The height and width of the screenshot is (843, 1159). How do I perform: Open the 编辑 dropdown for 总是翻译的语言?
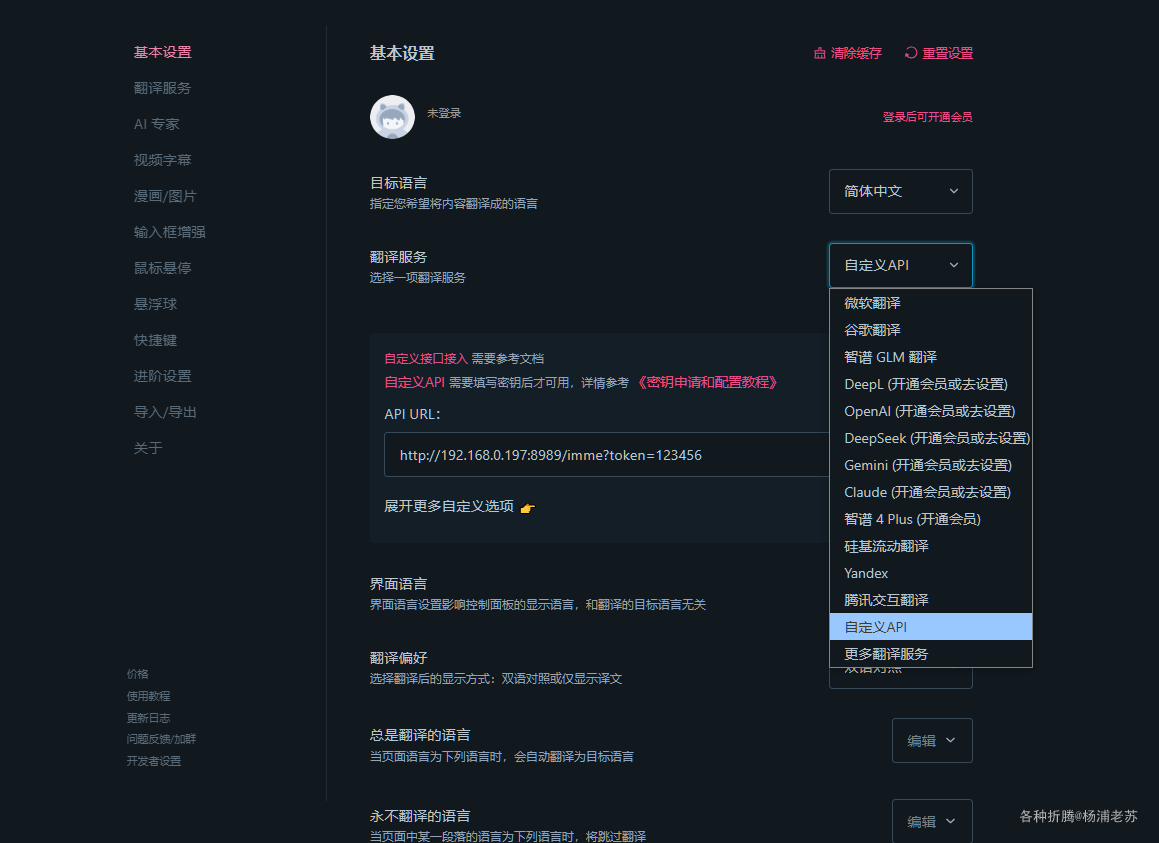click(931, 740)
